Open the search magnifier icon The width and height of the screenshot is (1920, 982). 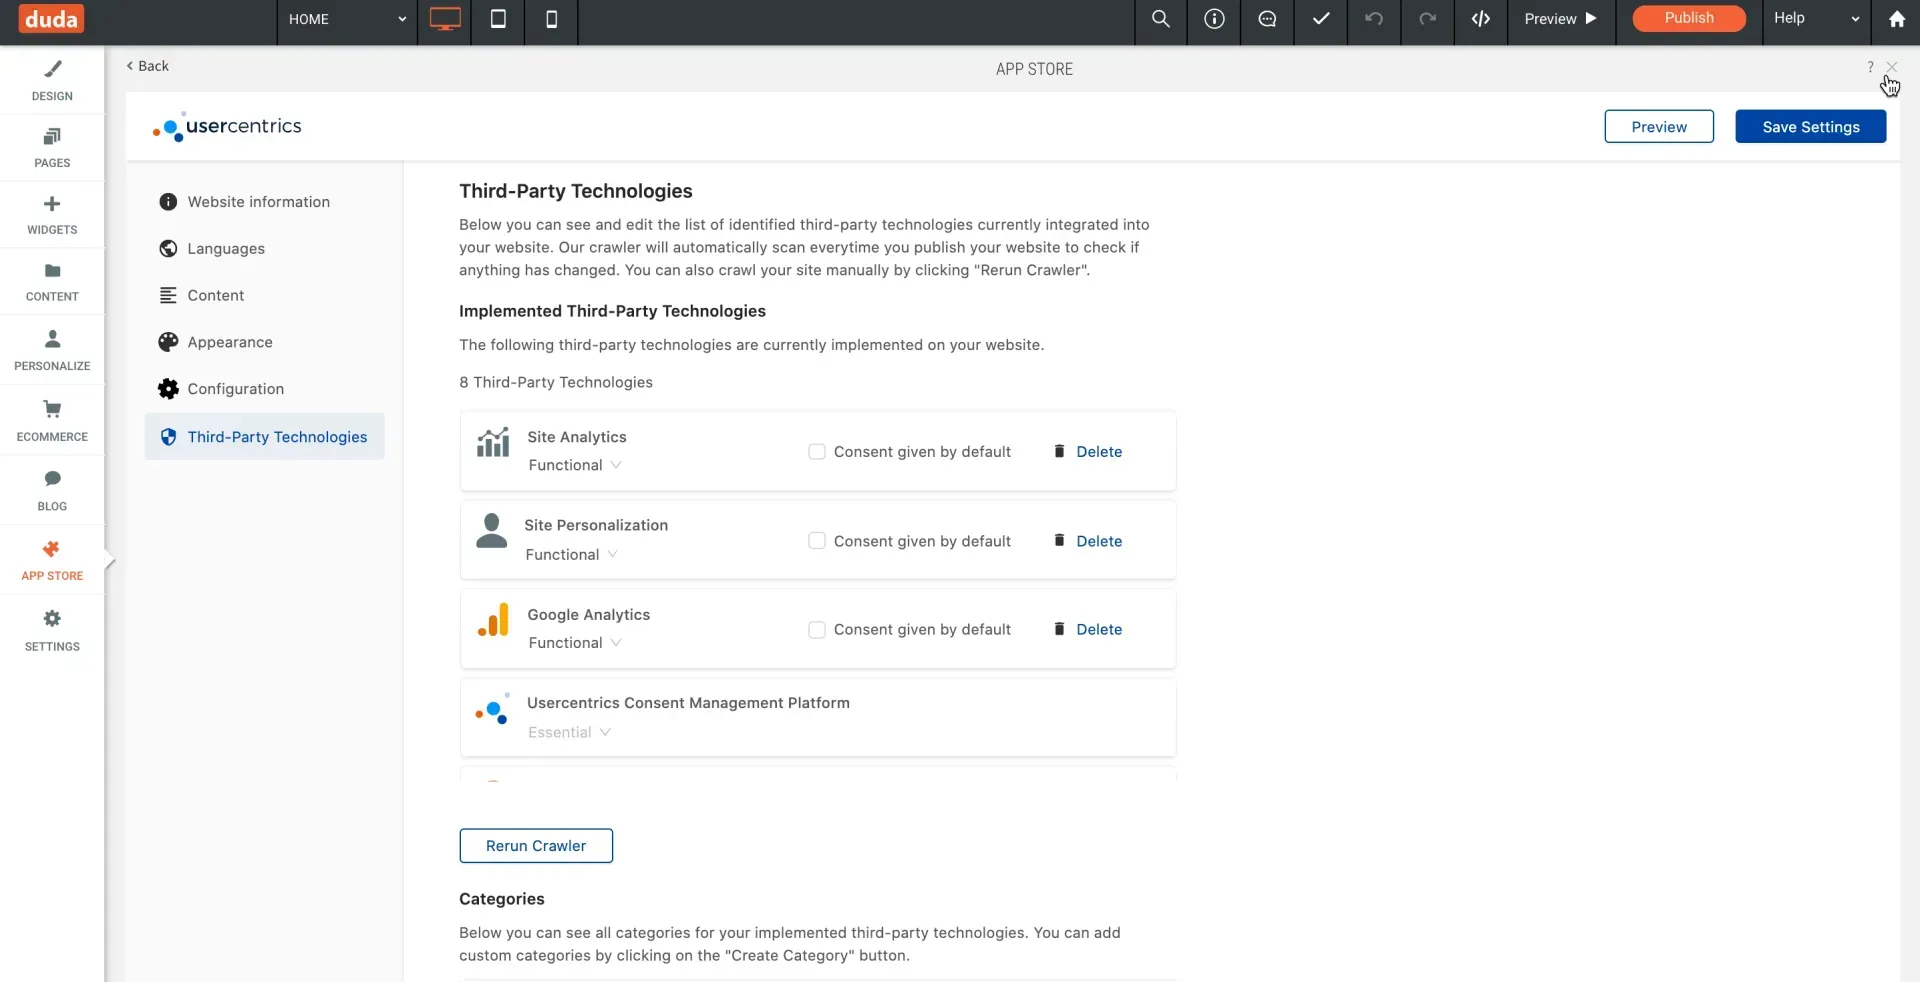point(1161,19)
